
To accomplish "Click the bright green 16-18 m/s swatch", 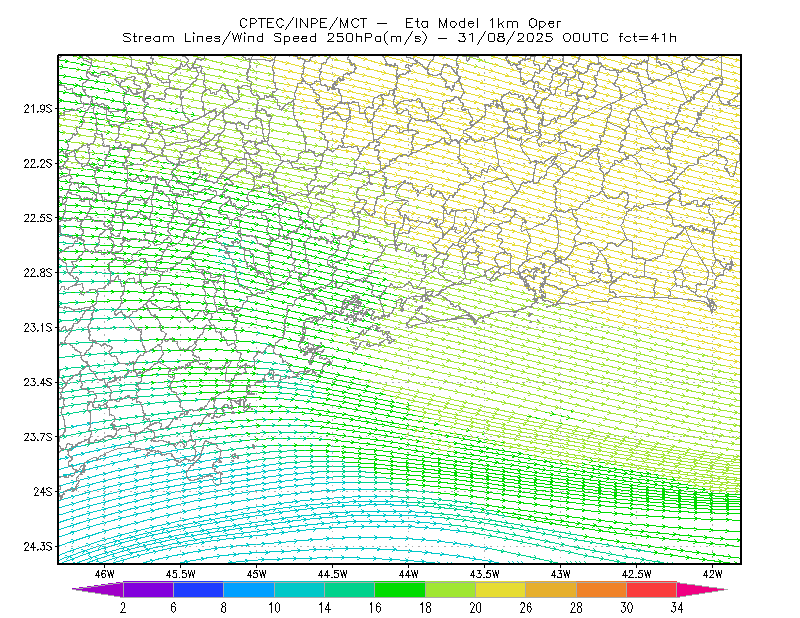I will pos(400,589).
